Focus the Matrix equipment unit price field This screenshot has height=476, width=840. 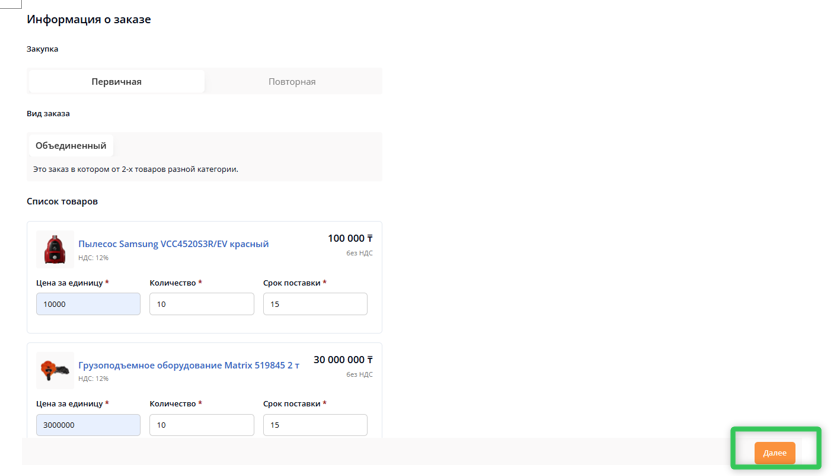[x=88, y=425]
